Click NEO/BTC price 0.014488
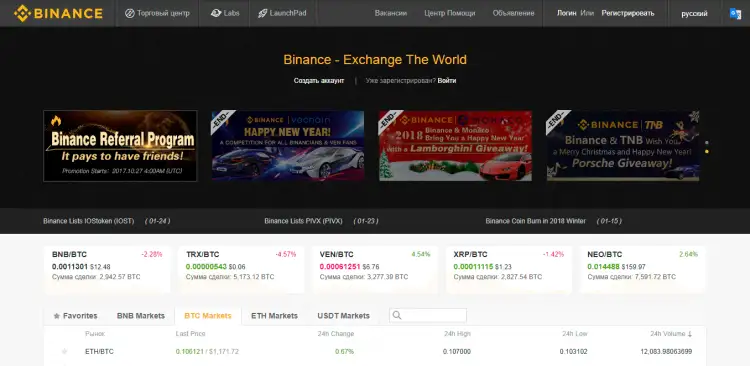 point(603,266)
